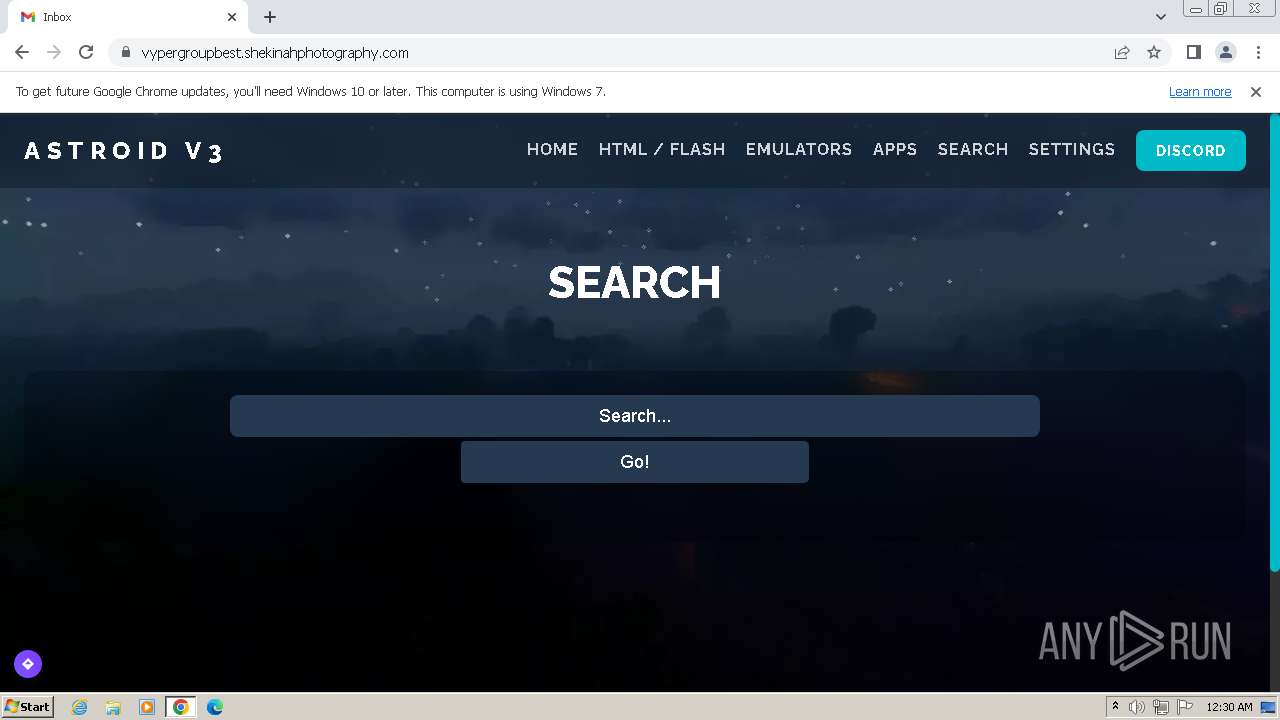Open the SEARCH nav item
The image size is (1280, 720).
(x=973, y=149)
